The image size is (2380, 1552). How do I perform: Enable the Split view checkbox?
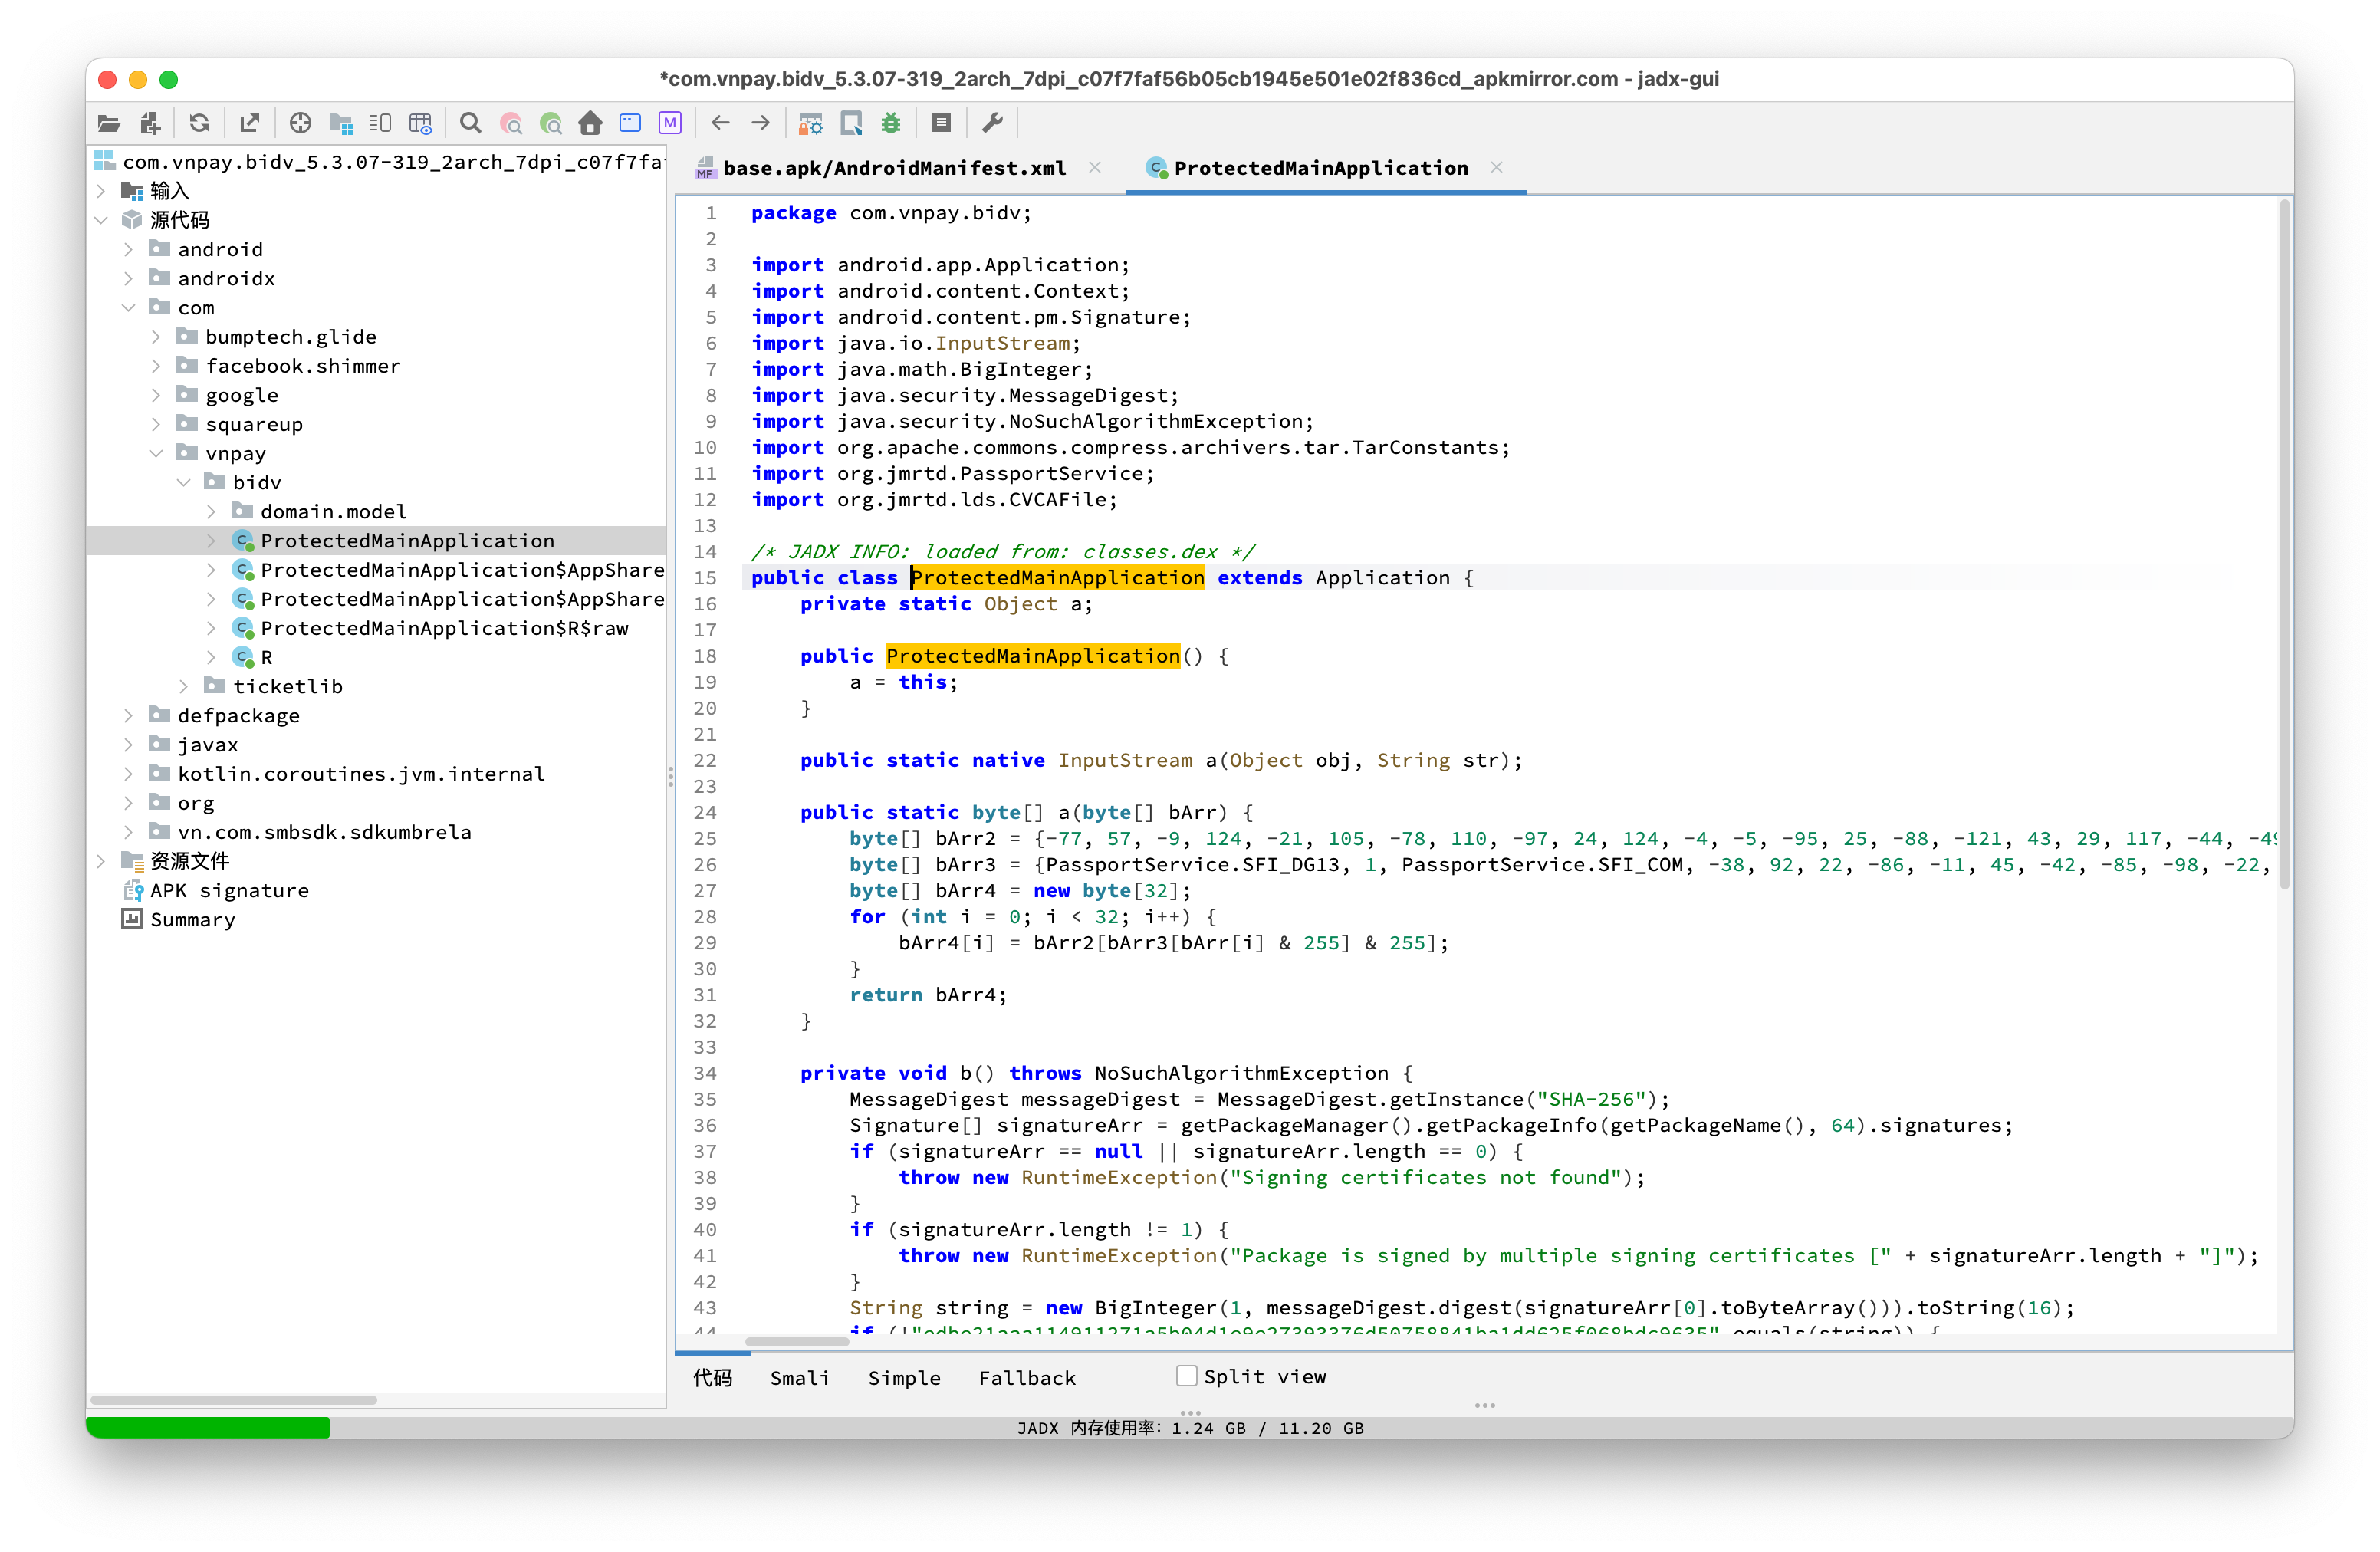click(1187, 1376)
